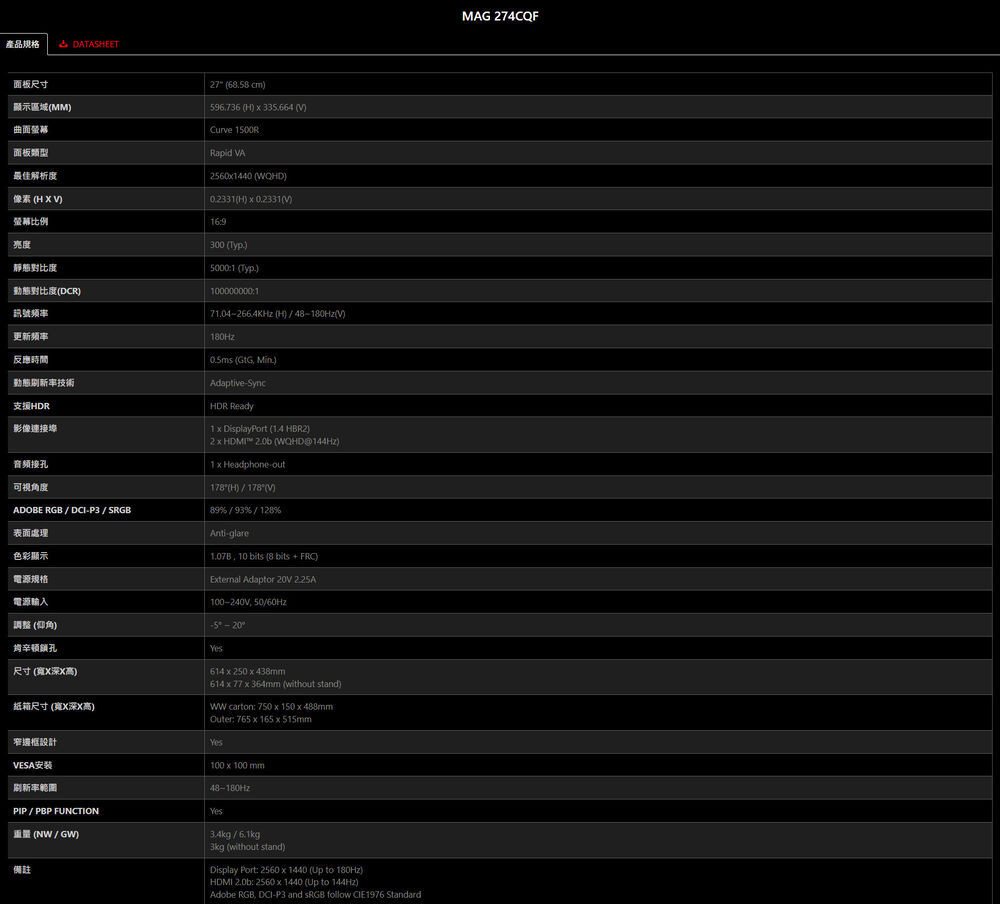Click the Anti-glare surface treatment value
The height and width of the screenshot is (904, 1000).
pos(229,533)
